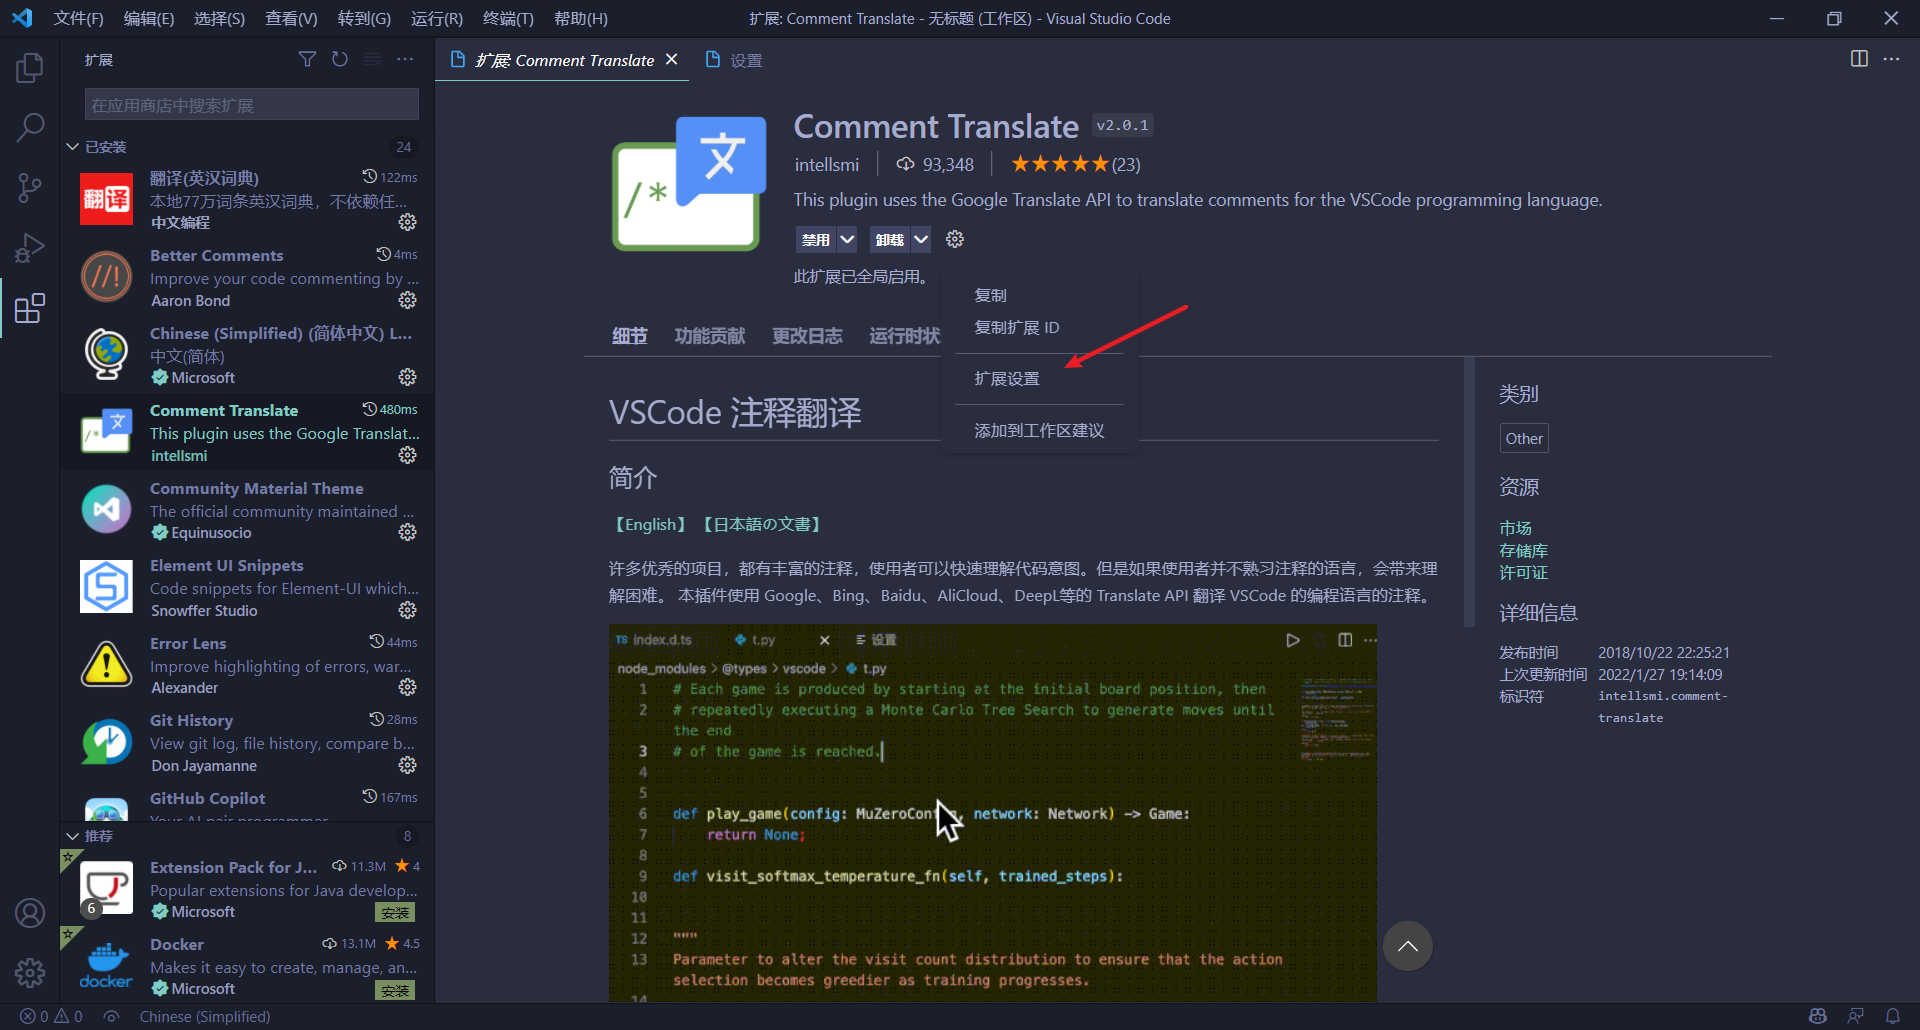
Task: Click the Comment Translate demo screenshot
Action: [x=992, y=813]
